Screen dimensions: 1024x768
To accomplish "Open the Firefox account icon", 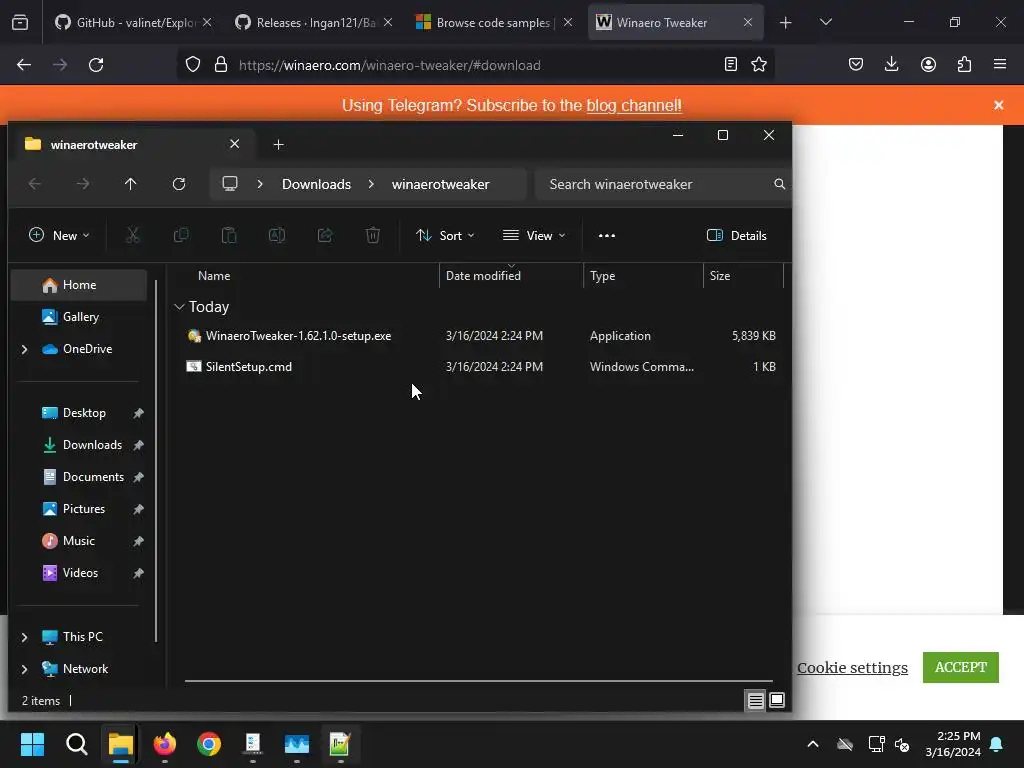I will 928,64.
